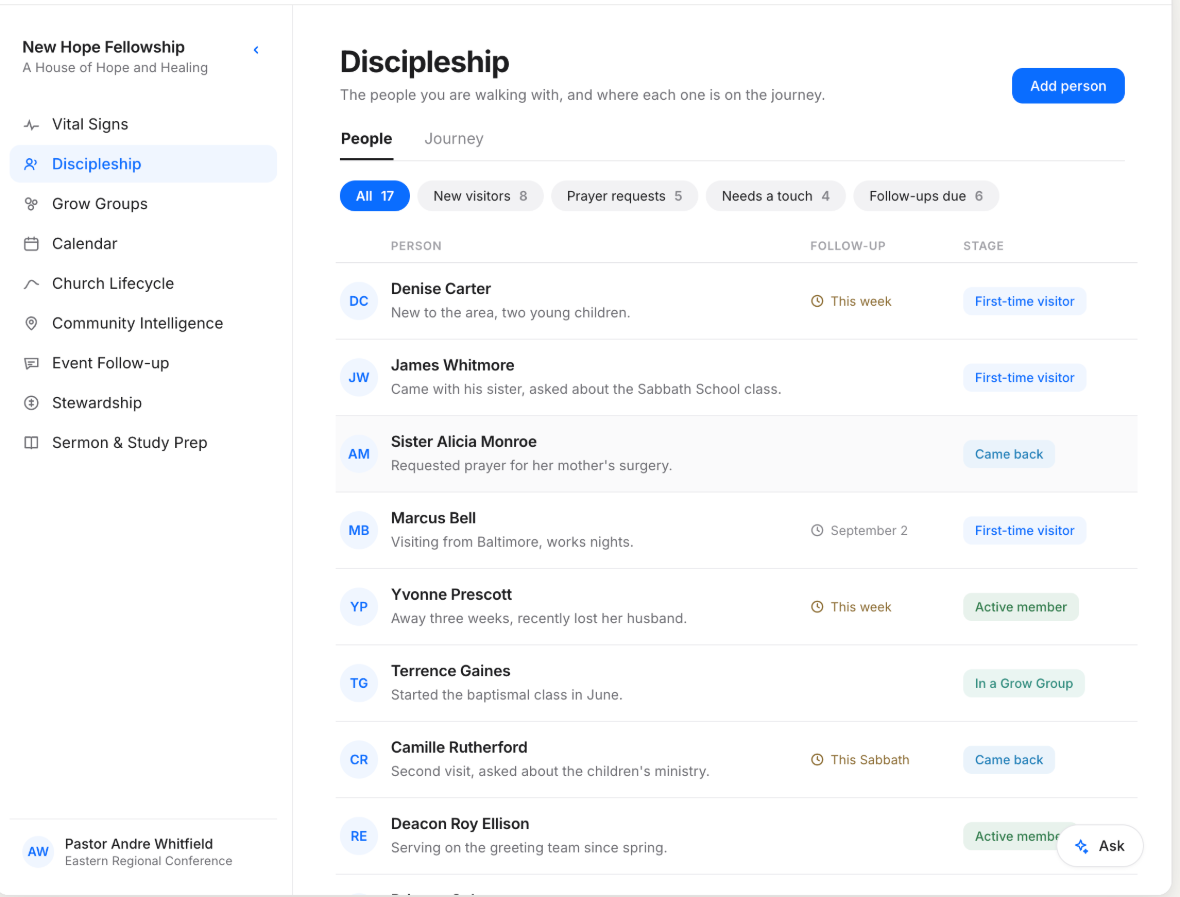Image resolution: width=1180 pixels, height=897 pixels.
Task: Switch to the People tab
Action: 366,138
